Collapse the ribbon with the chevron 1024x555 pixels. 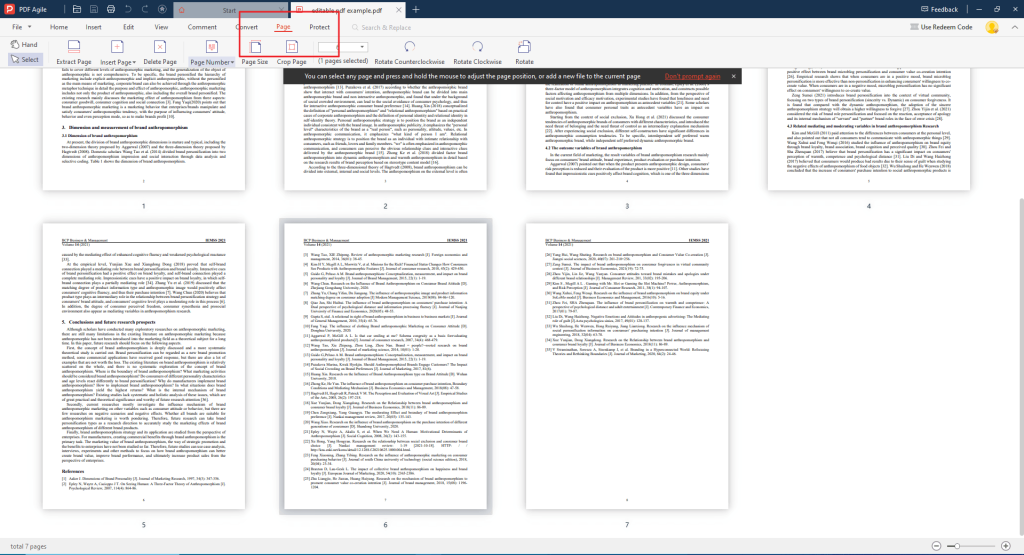[x=1014, y=27]
